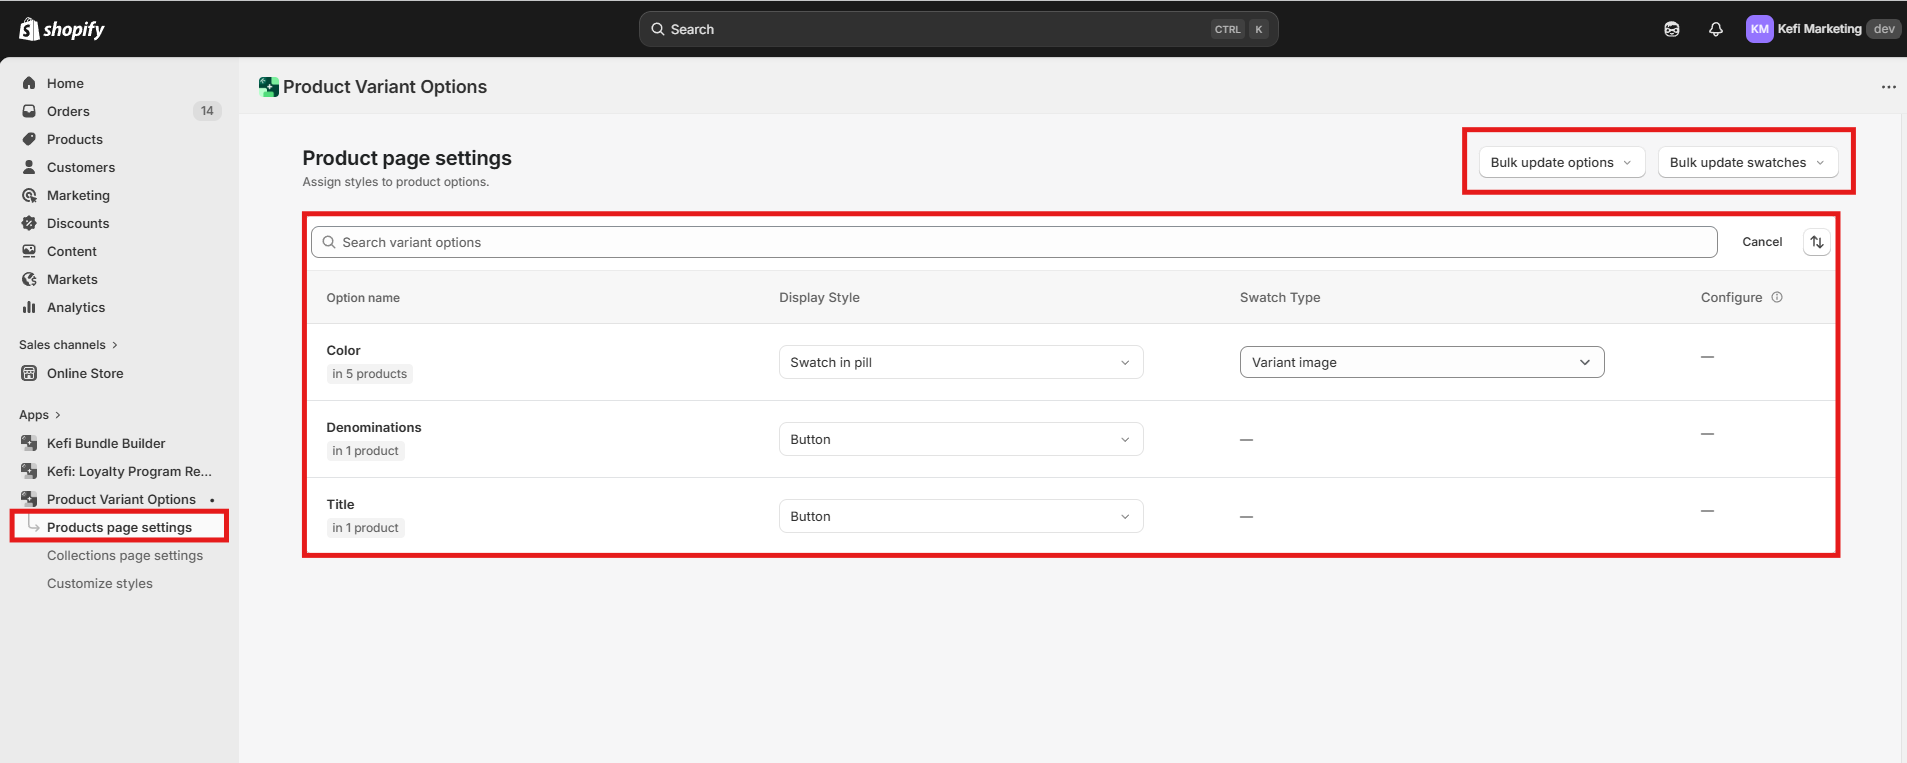Click the Cancel button beside the search field
Screen dimensions: 1907x763
[1761, 242]
